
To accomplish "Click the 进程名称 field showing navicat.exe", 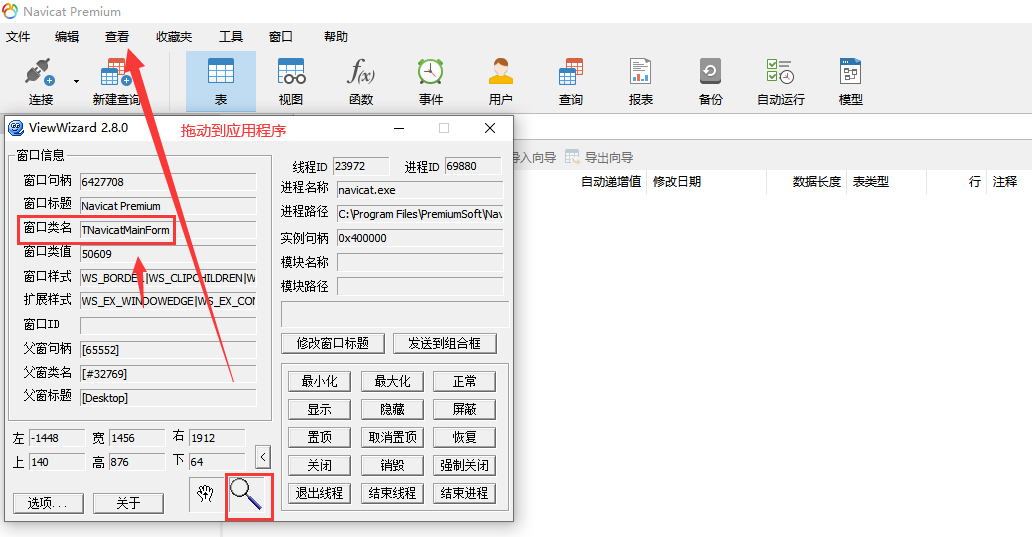I will (x=420, y=190).
